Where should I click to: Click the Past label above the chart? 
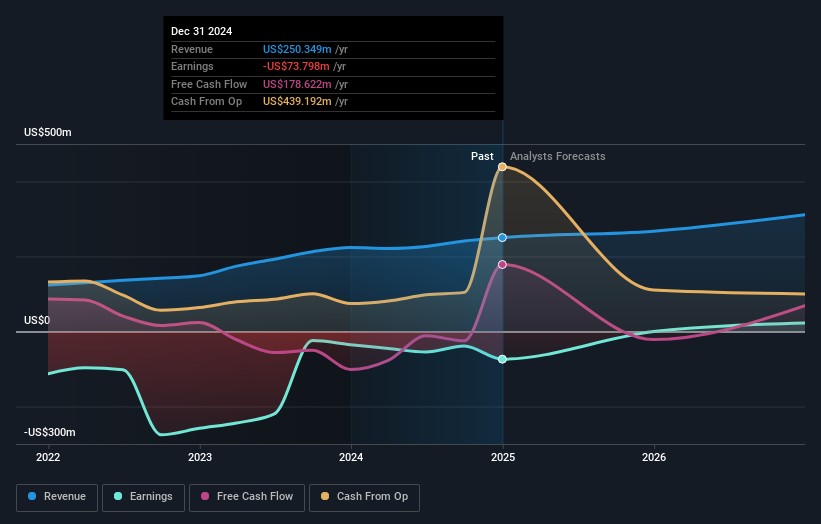(482, 156)
